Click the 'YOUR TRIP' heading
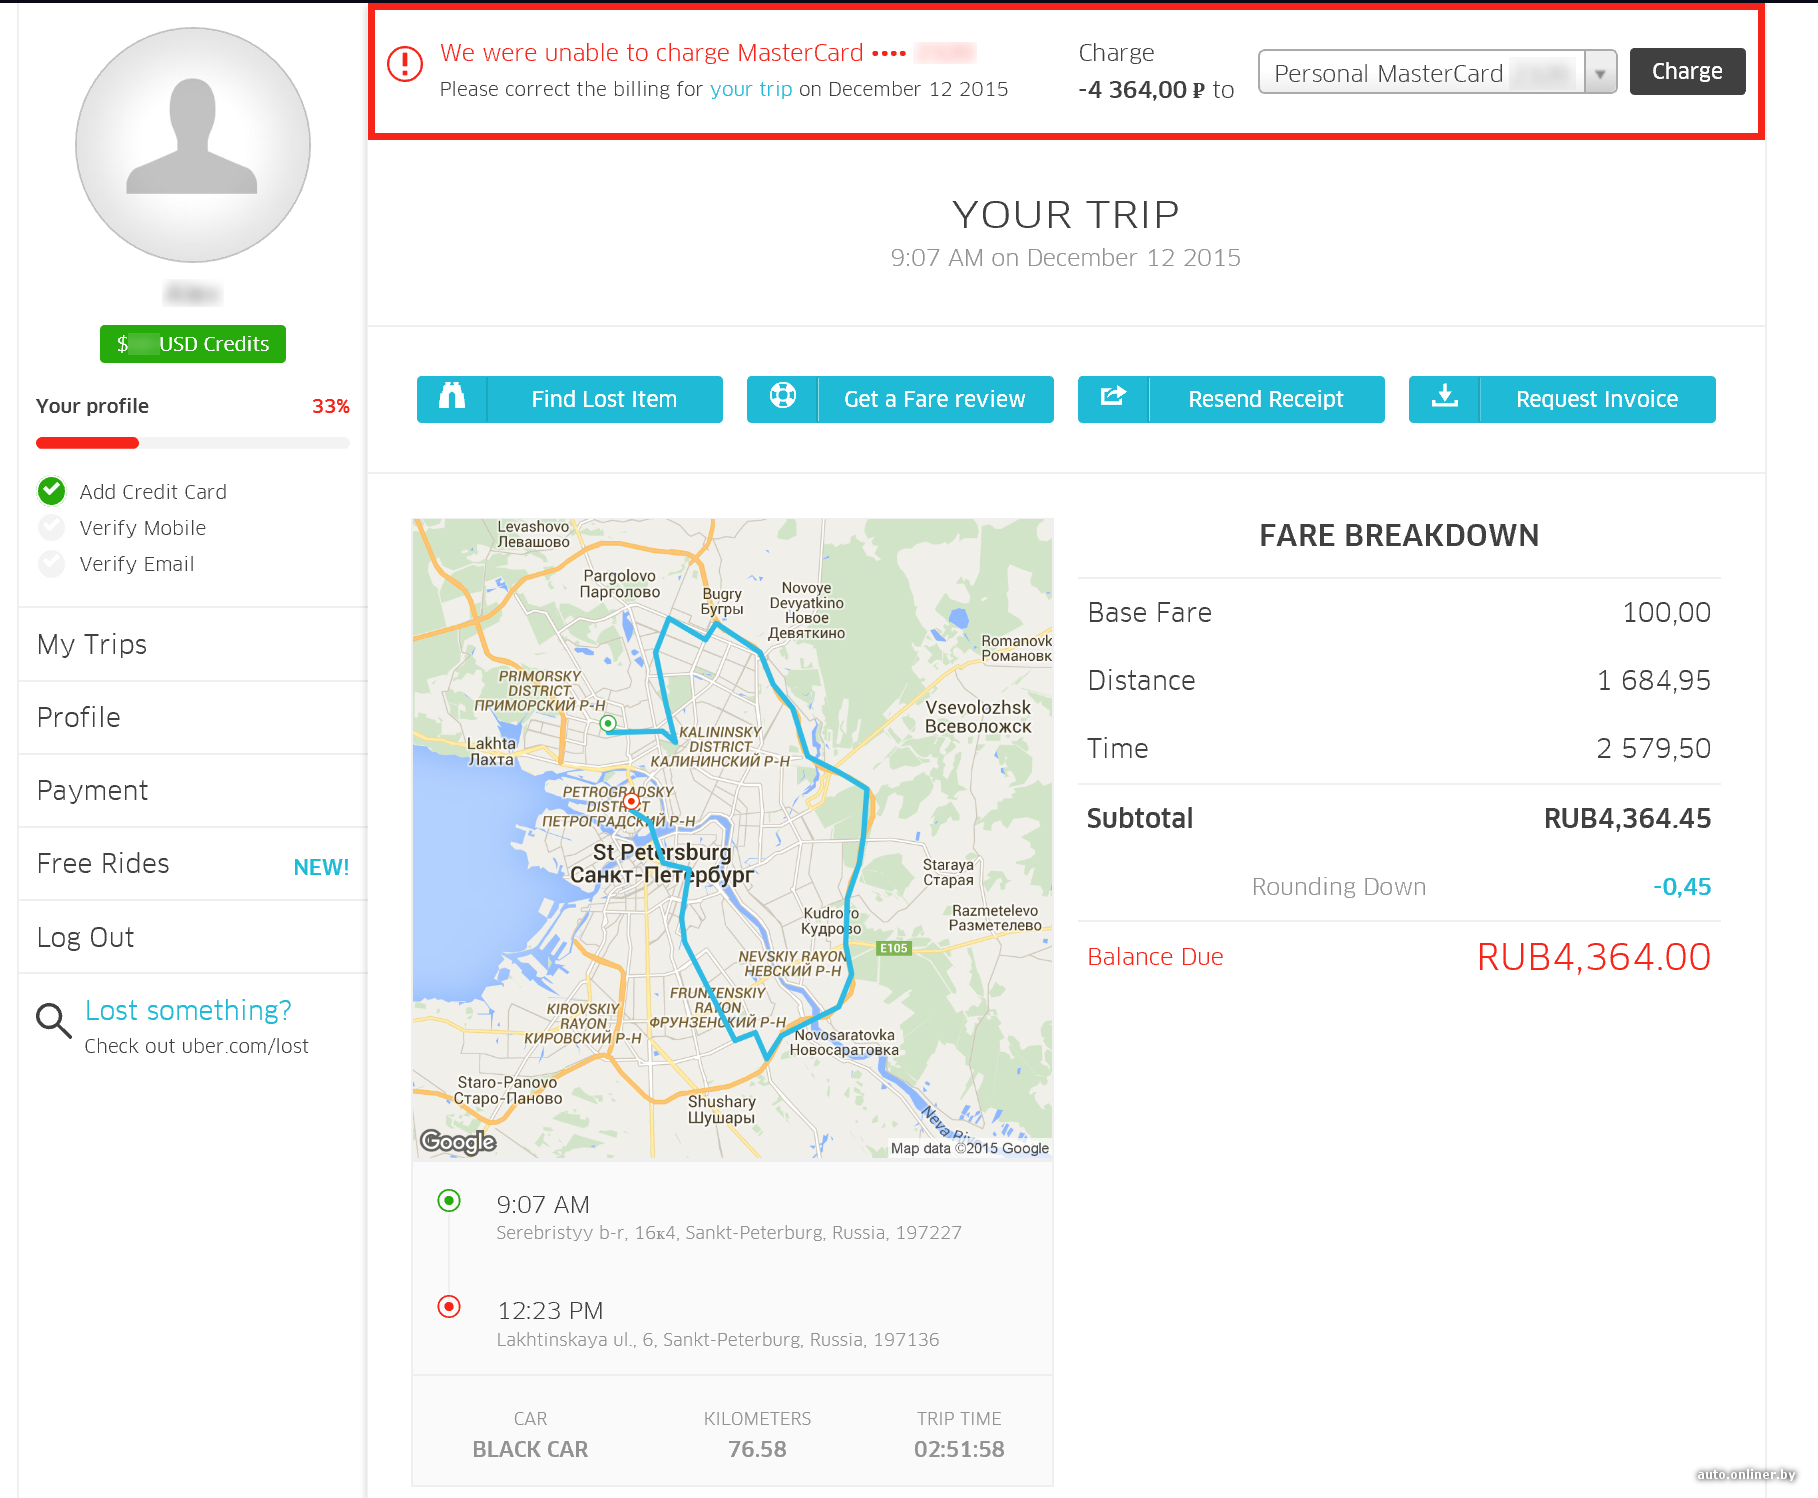This screenshot has height=1498, width=1818. pyautogui.click(x=1066, y=215)
